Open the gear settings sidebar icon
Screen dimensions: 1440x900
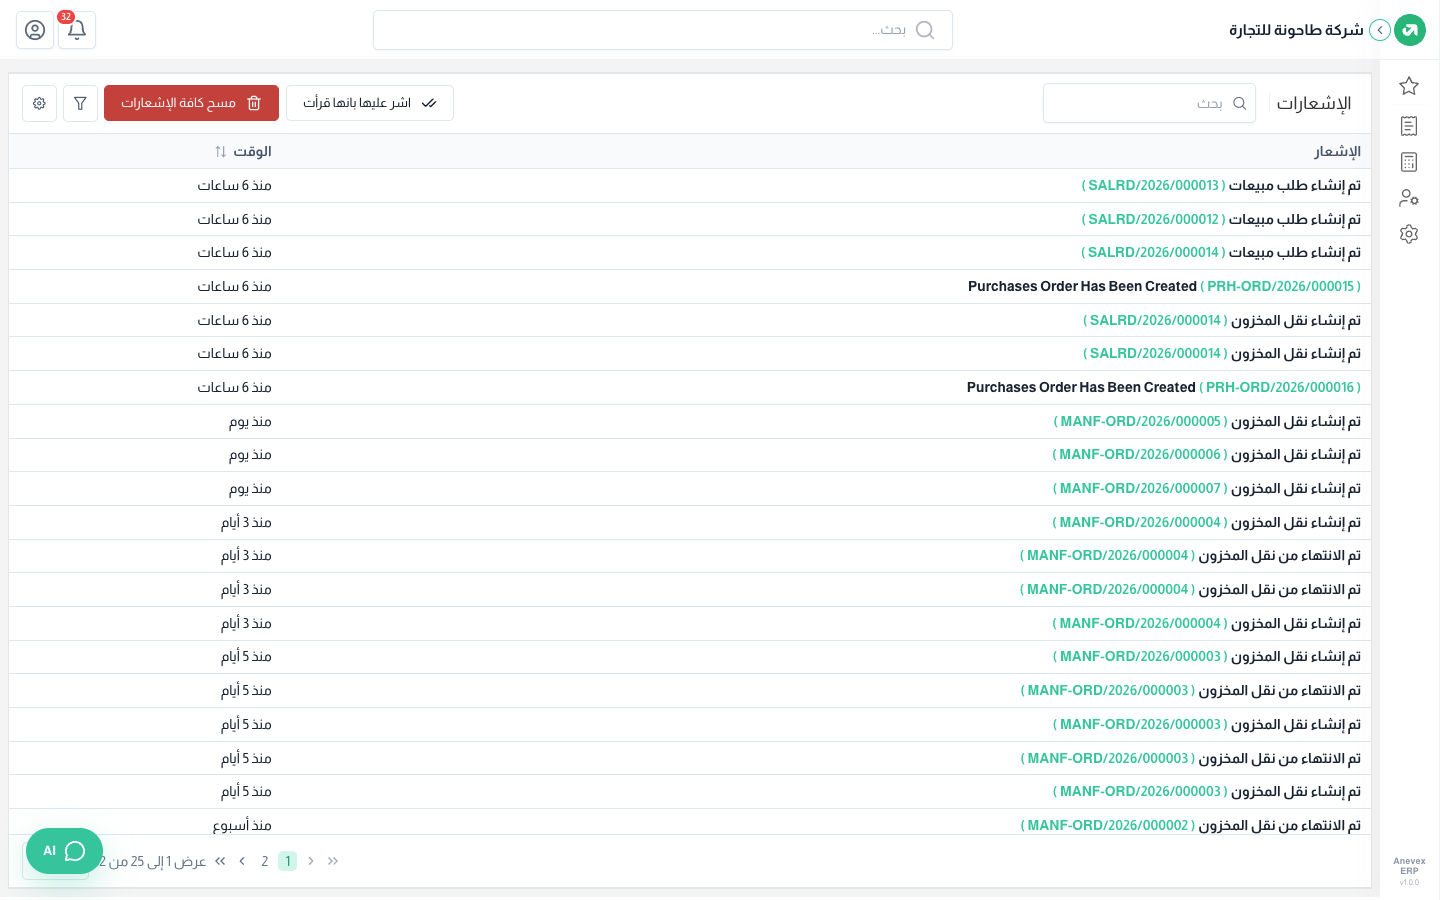[1409, 234]
